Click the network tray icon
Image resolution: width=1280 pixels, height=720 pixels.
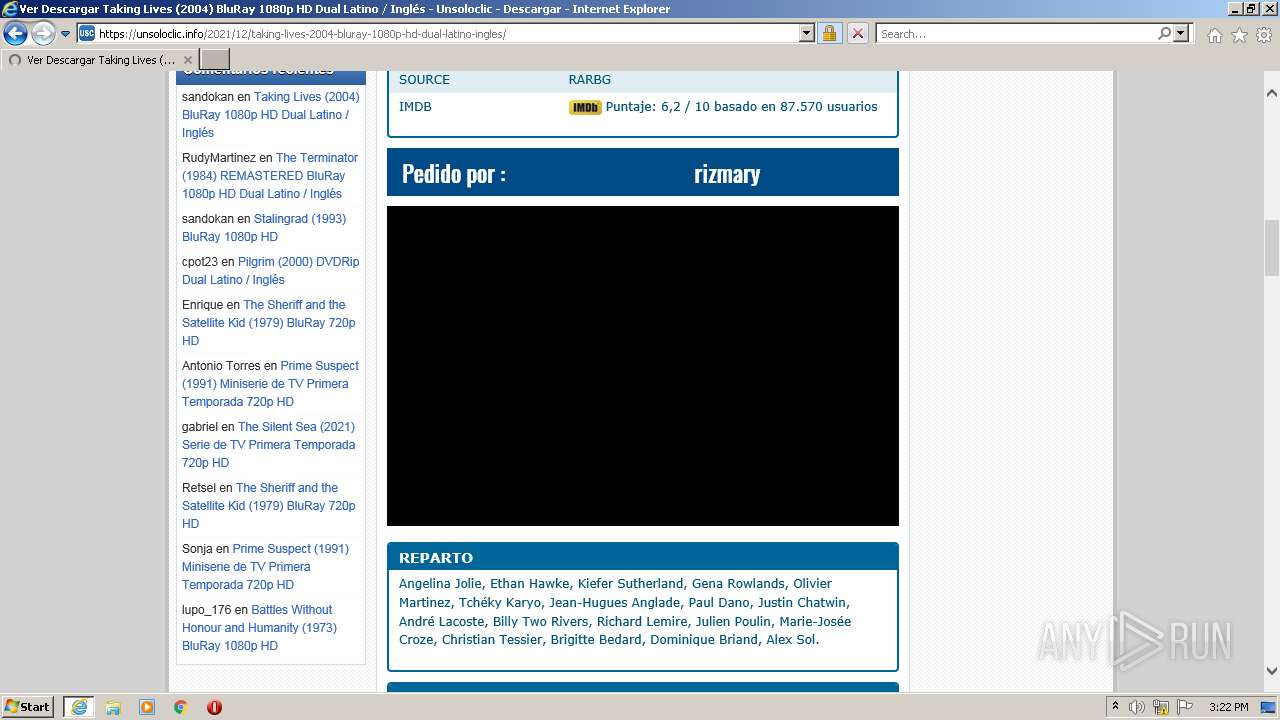(1161, 707)
